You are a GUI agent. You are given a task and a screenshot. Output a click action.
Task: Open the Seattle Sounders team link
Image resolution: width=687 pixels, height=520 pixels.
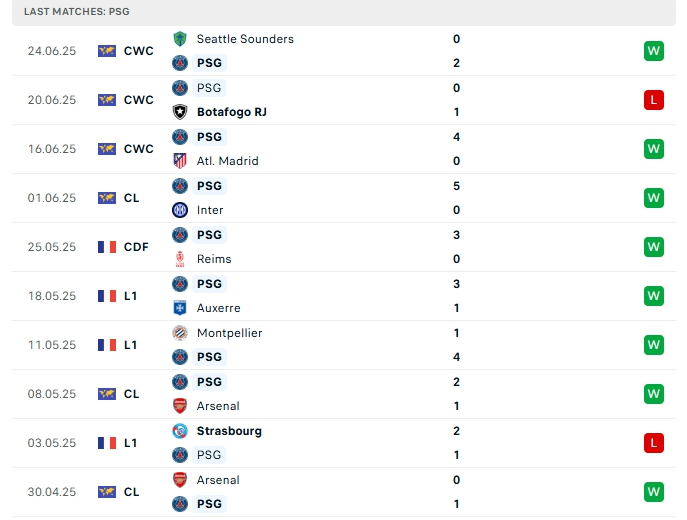245,39
